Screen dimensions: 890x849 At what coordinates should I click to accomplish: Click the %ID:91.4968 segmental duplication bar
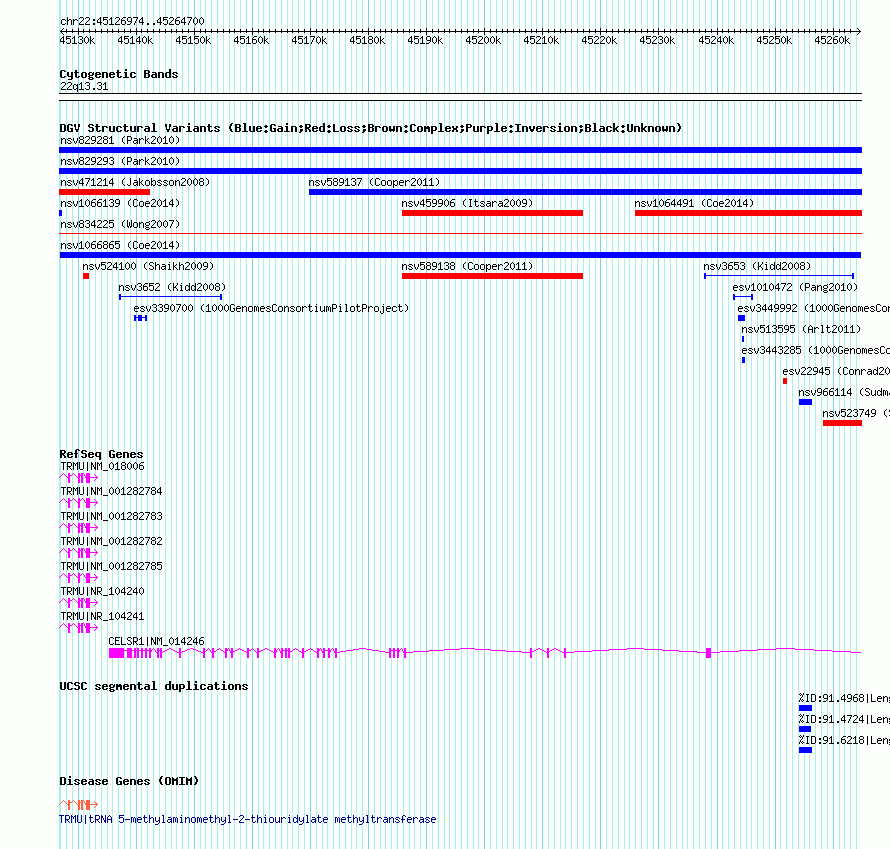pyautogui.click(x=805, y=708)
